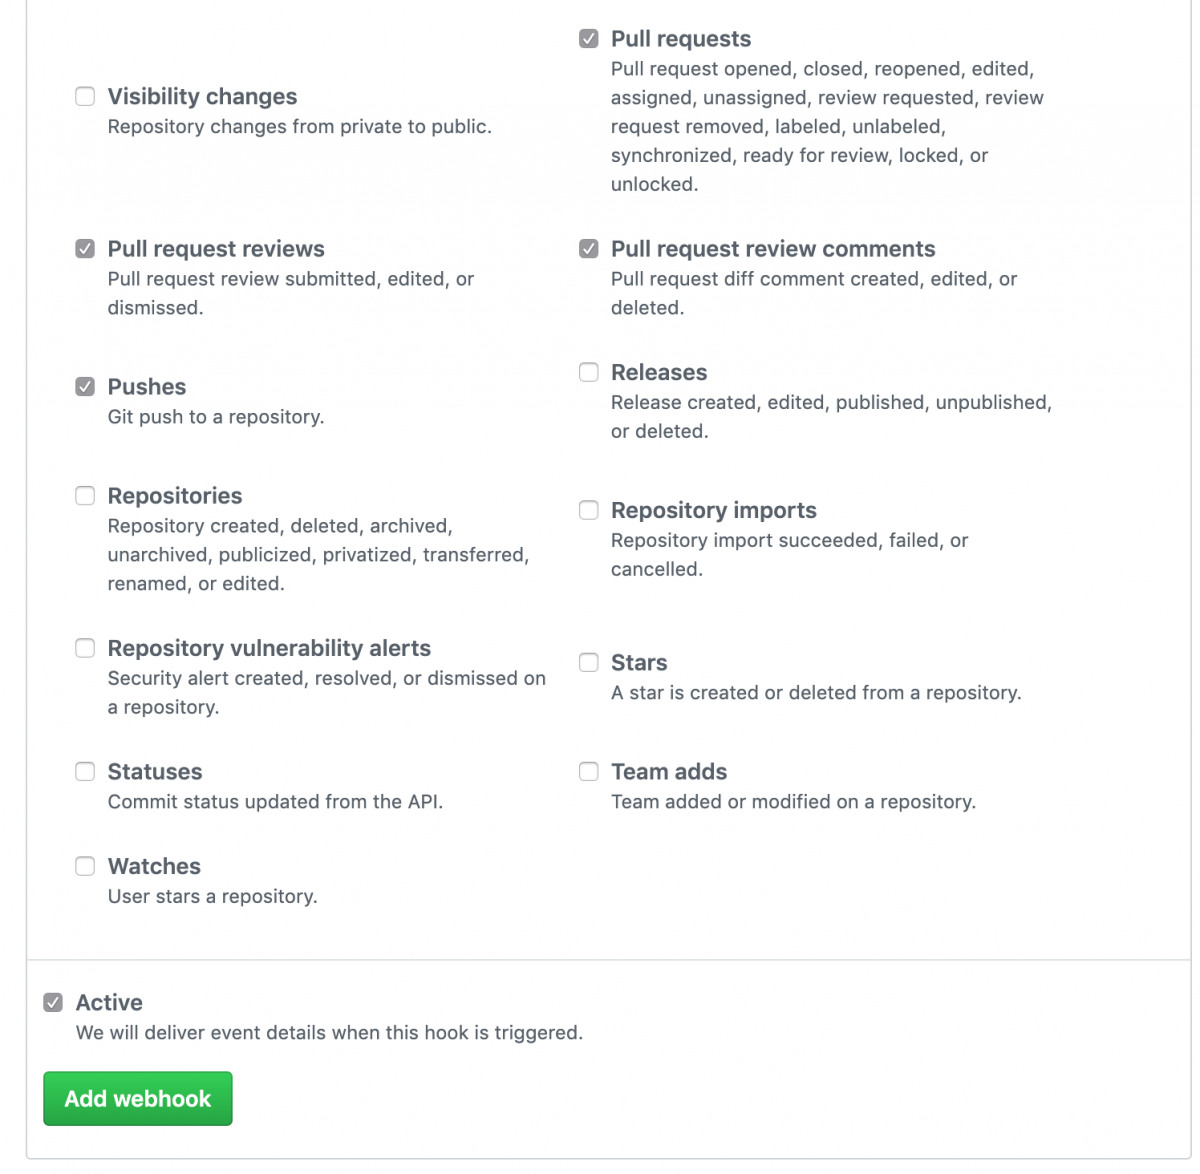
Task: Enable Repository imports notifications
Action: coord(588,510)
